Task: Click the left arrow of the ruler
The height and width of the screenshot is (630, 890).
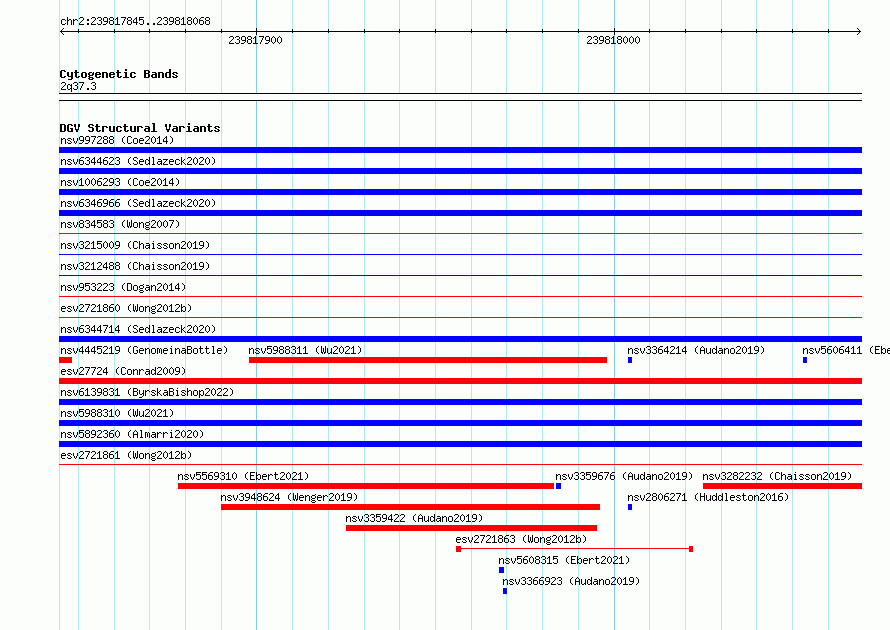Action: (x=62, y=31)
